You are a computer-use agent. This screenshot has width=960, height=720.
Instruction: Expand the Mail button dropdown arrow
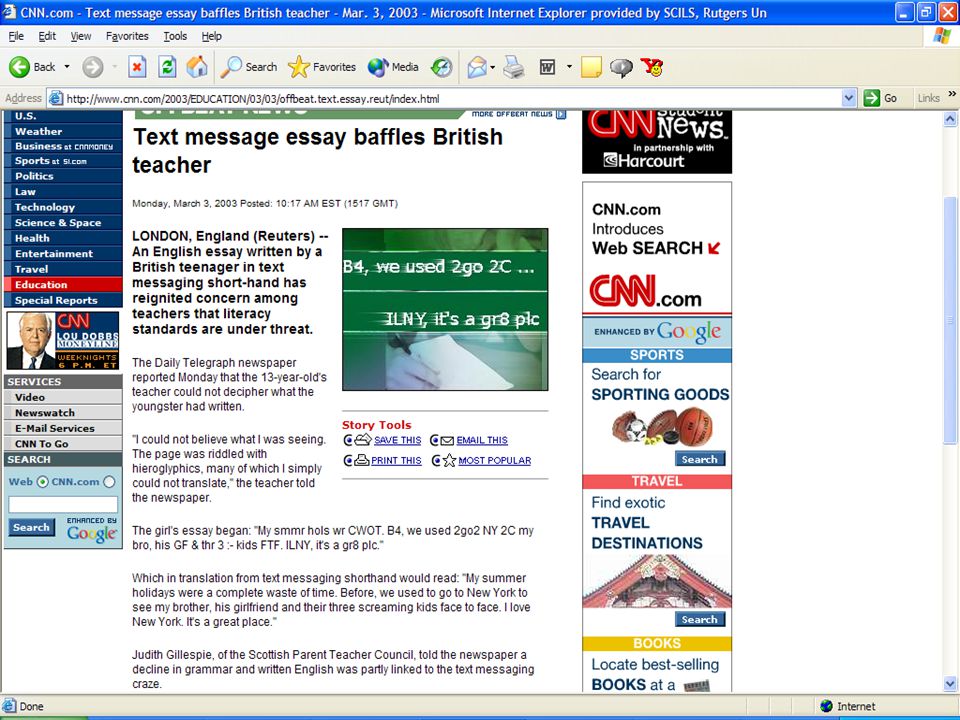tap(492, 67)
